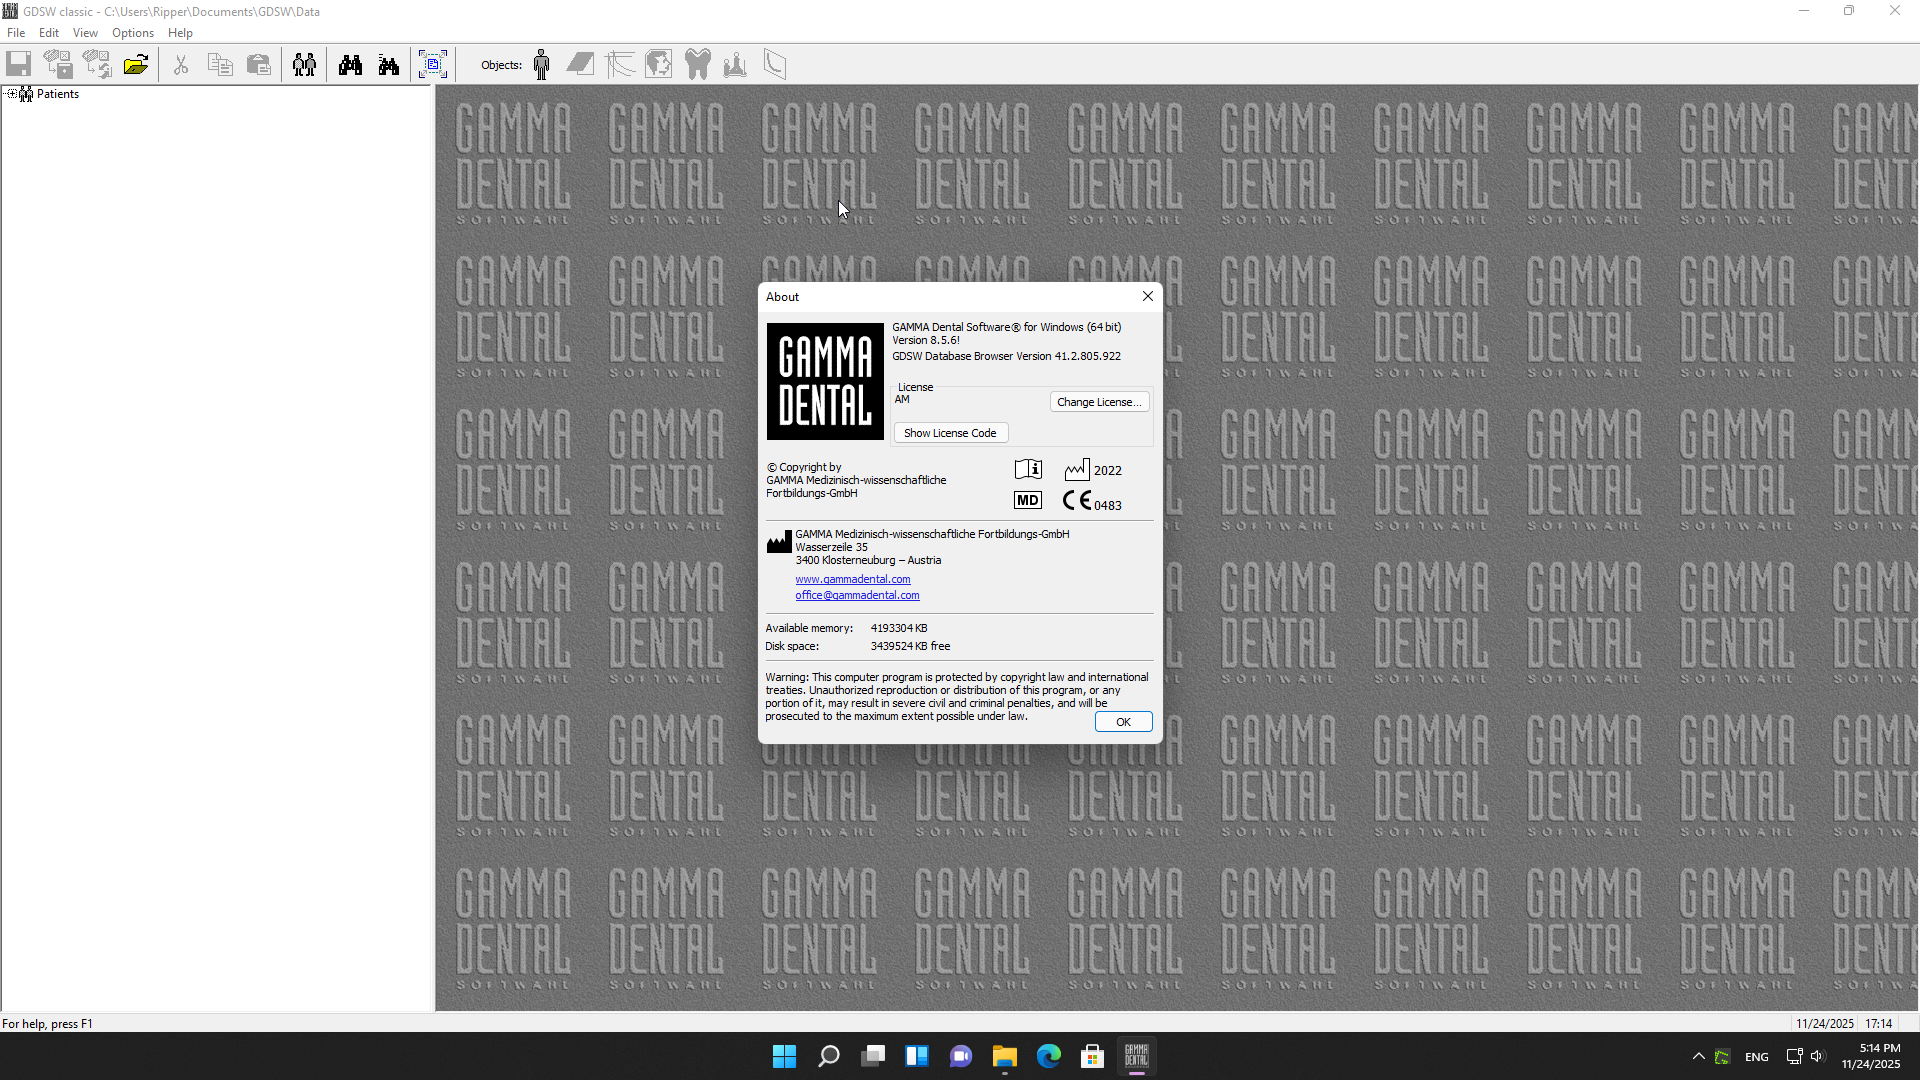Open Windows Search from the taskbar
1920x1080 pixels.
[x=829, y=1056]
